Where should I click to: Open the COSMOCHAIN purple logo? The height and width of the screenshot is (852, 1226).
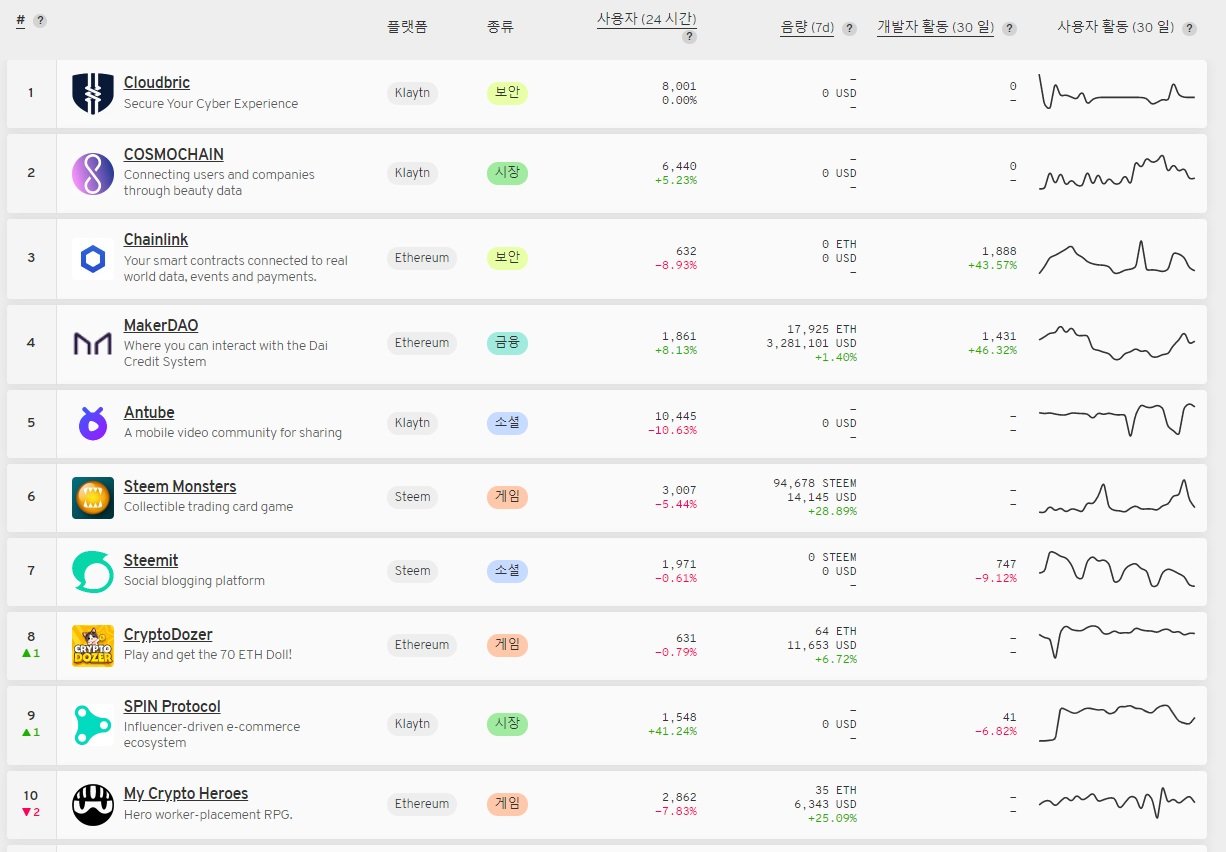coord(93,173)
